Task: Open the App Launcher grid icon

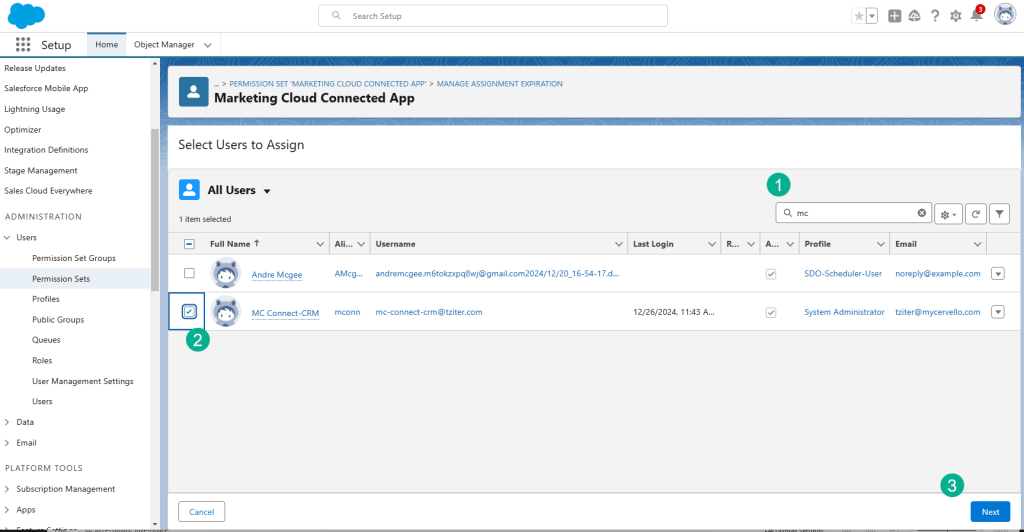Action: tap(23, 45)
